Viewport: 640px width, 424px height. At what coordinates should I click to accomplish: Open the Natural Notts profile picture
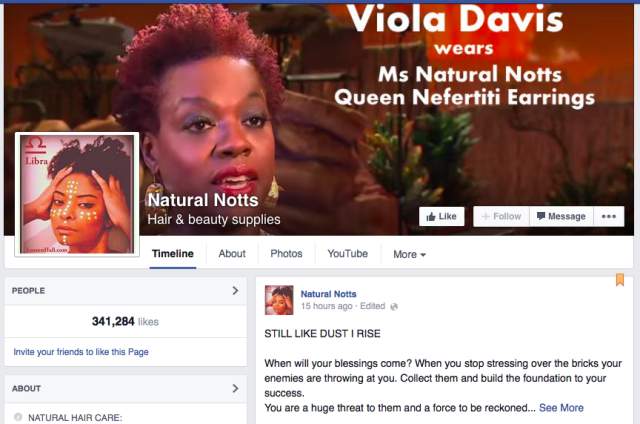(77, 195)
